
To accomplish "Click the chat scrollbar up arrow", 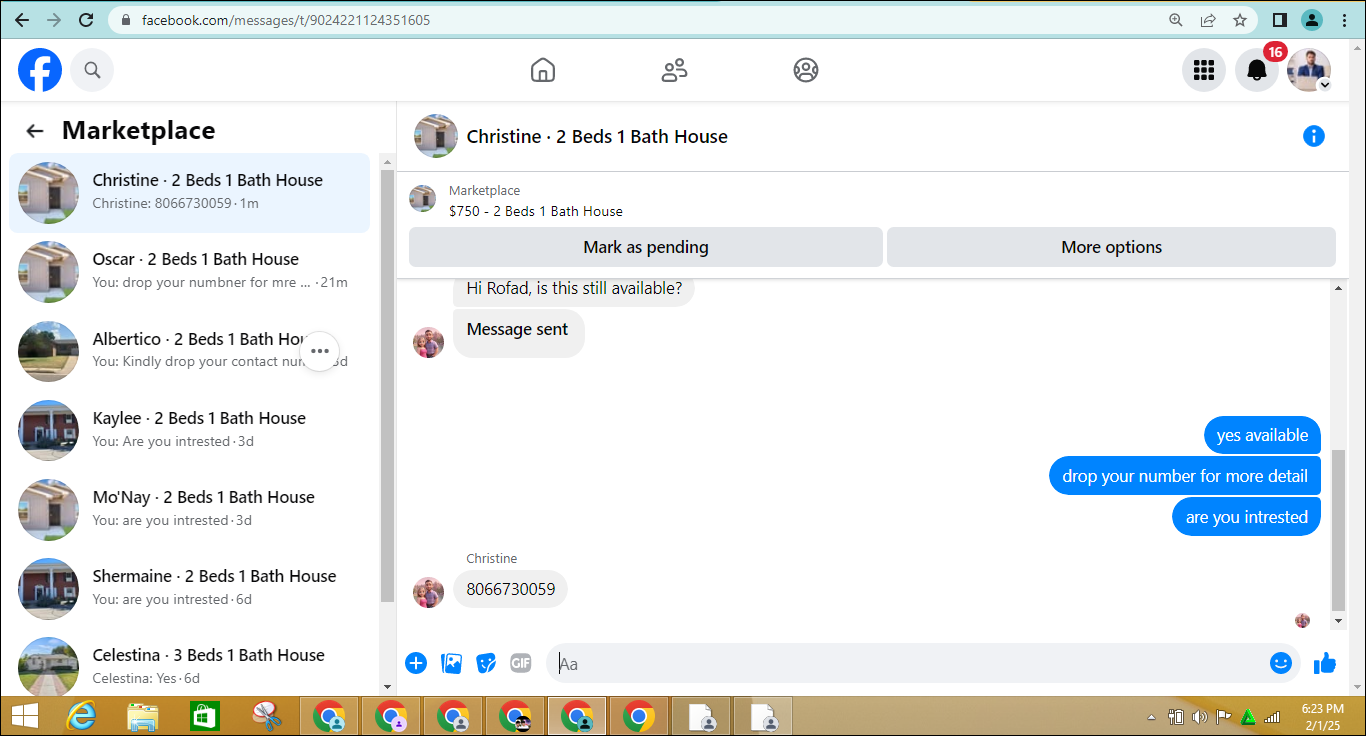I will [1339, 289].
